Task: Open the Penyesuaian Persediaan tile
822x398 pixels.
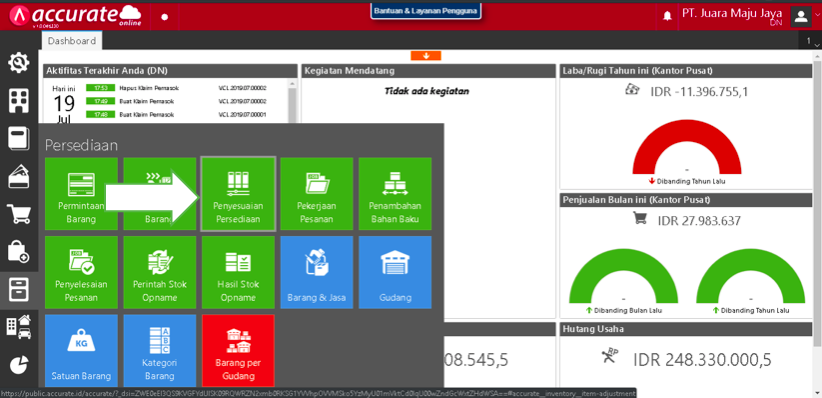Action: click(x=238, y=193)
